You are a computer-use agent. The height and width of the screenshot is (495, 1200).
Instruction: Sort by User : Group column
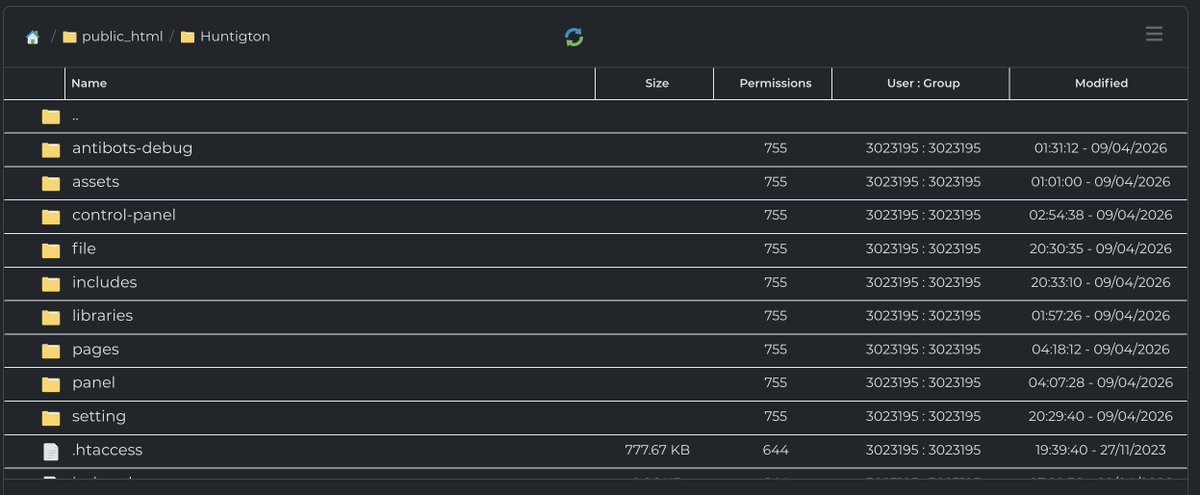coord(923,83)
